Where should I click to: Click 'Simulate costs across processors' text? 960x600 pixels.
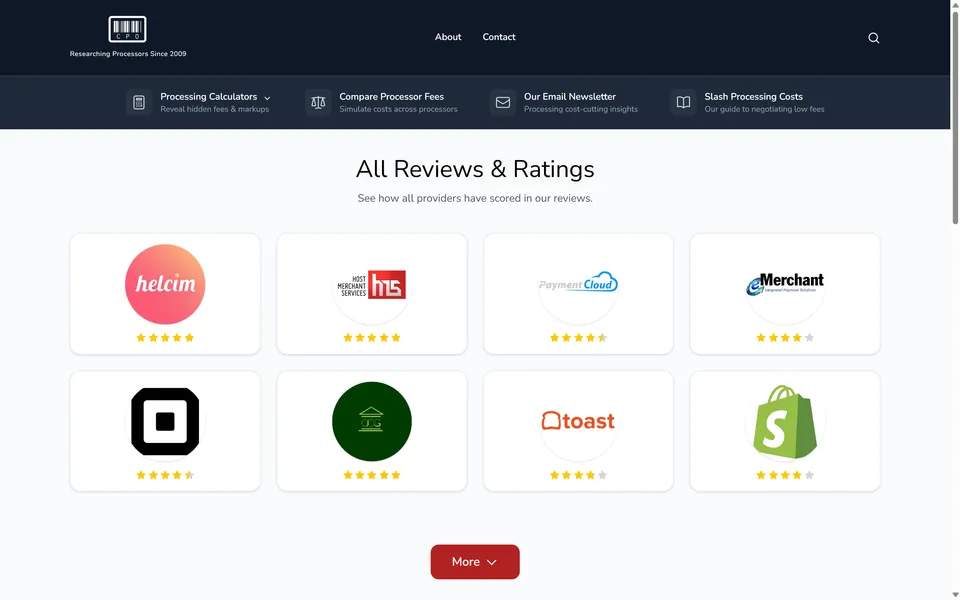(x=399, y=110)
